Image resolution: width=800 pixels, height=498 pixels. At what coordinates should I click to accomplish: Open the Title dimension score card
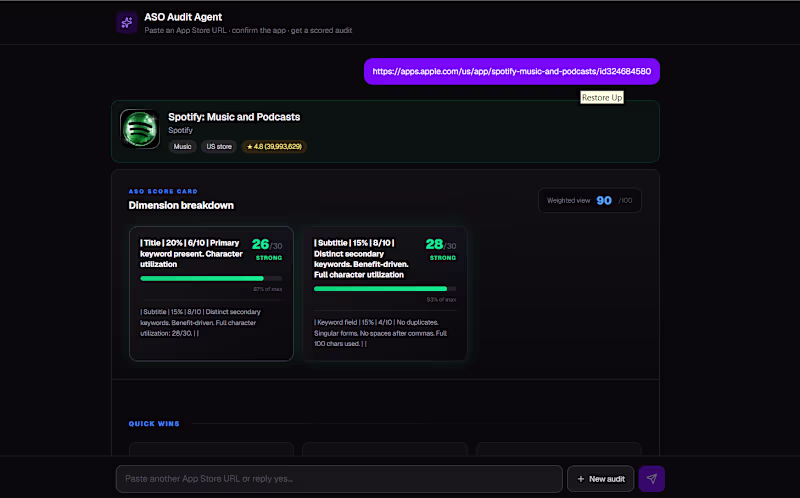pyautogui.click(x=211, y=294)
